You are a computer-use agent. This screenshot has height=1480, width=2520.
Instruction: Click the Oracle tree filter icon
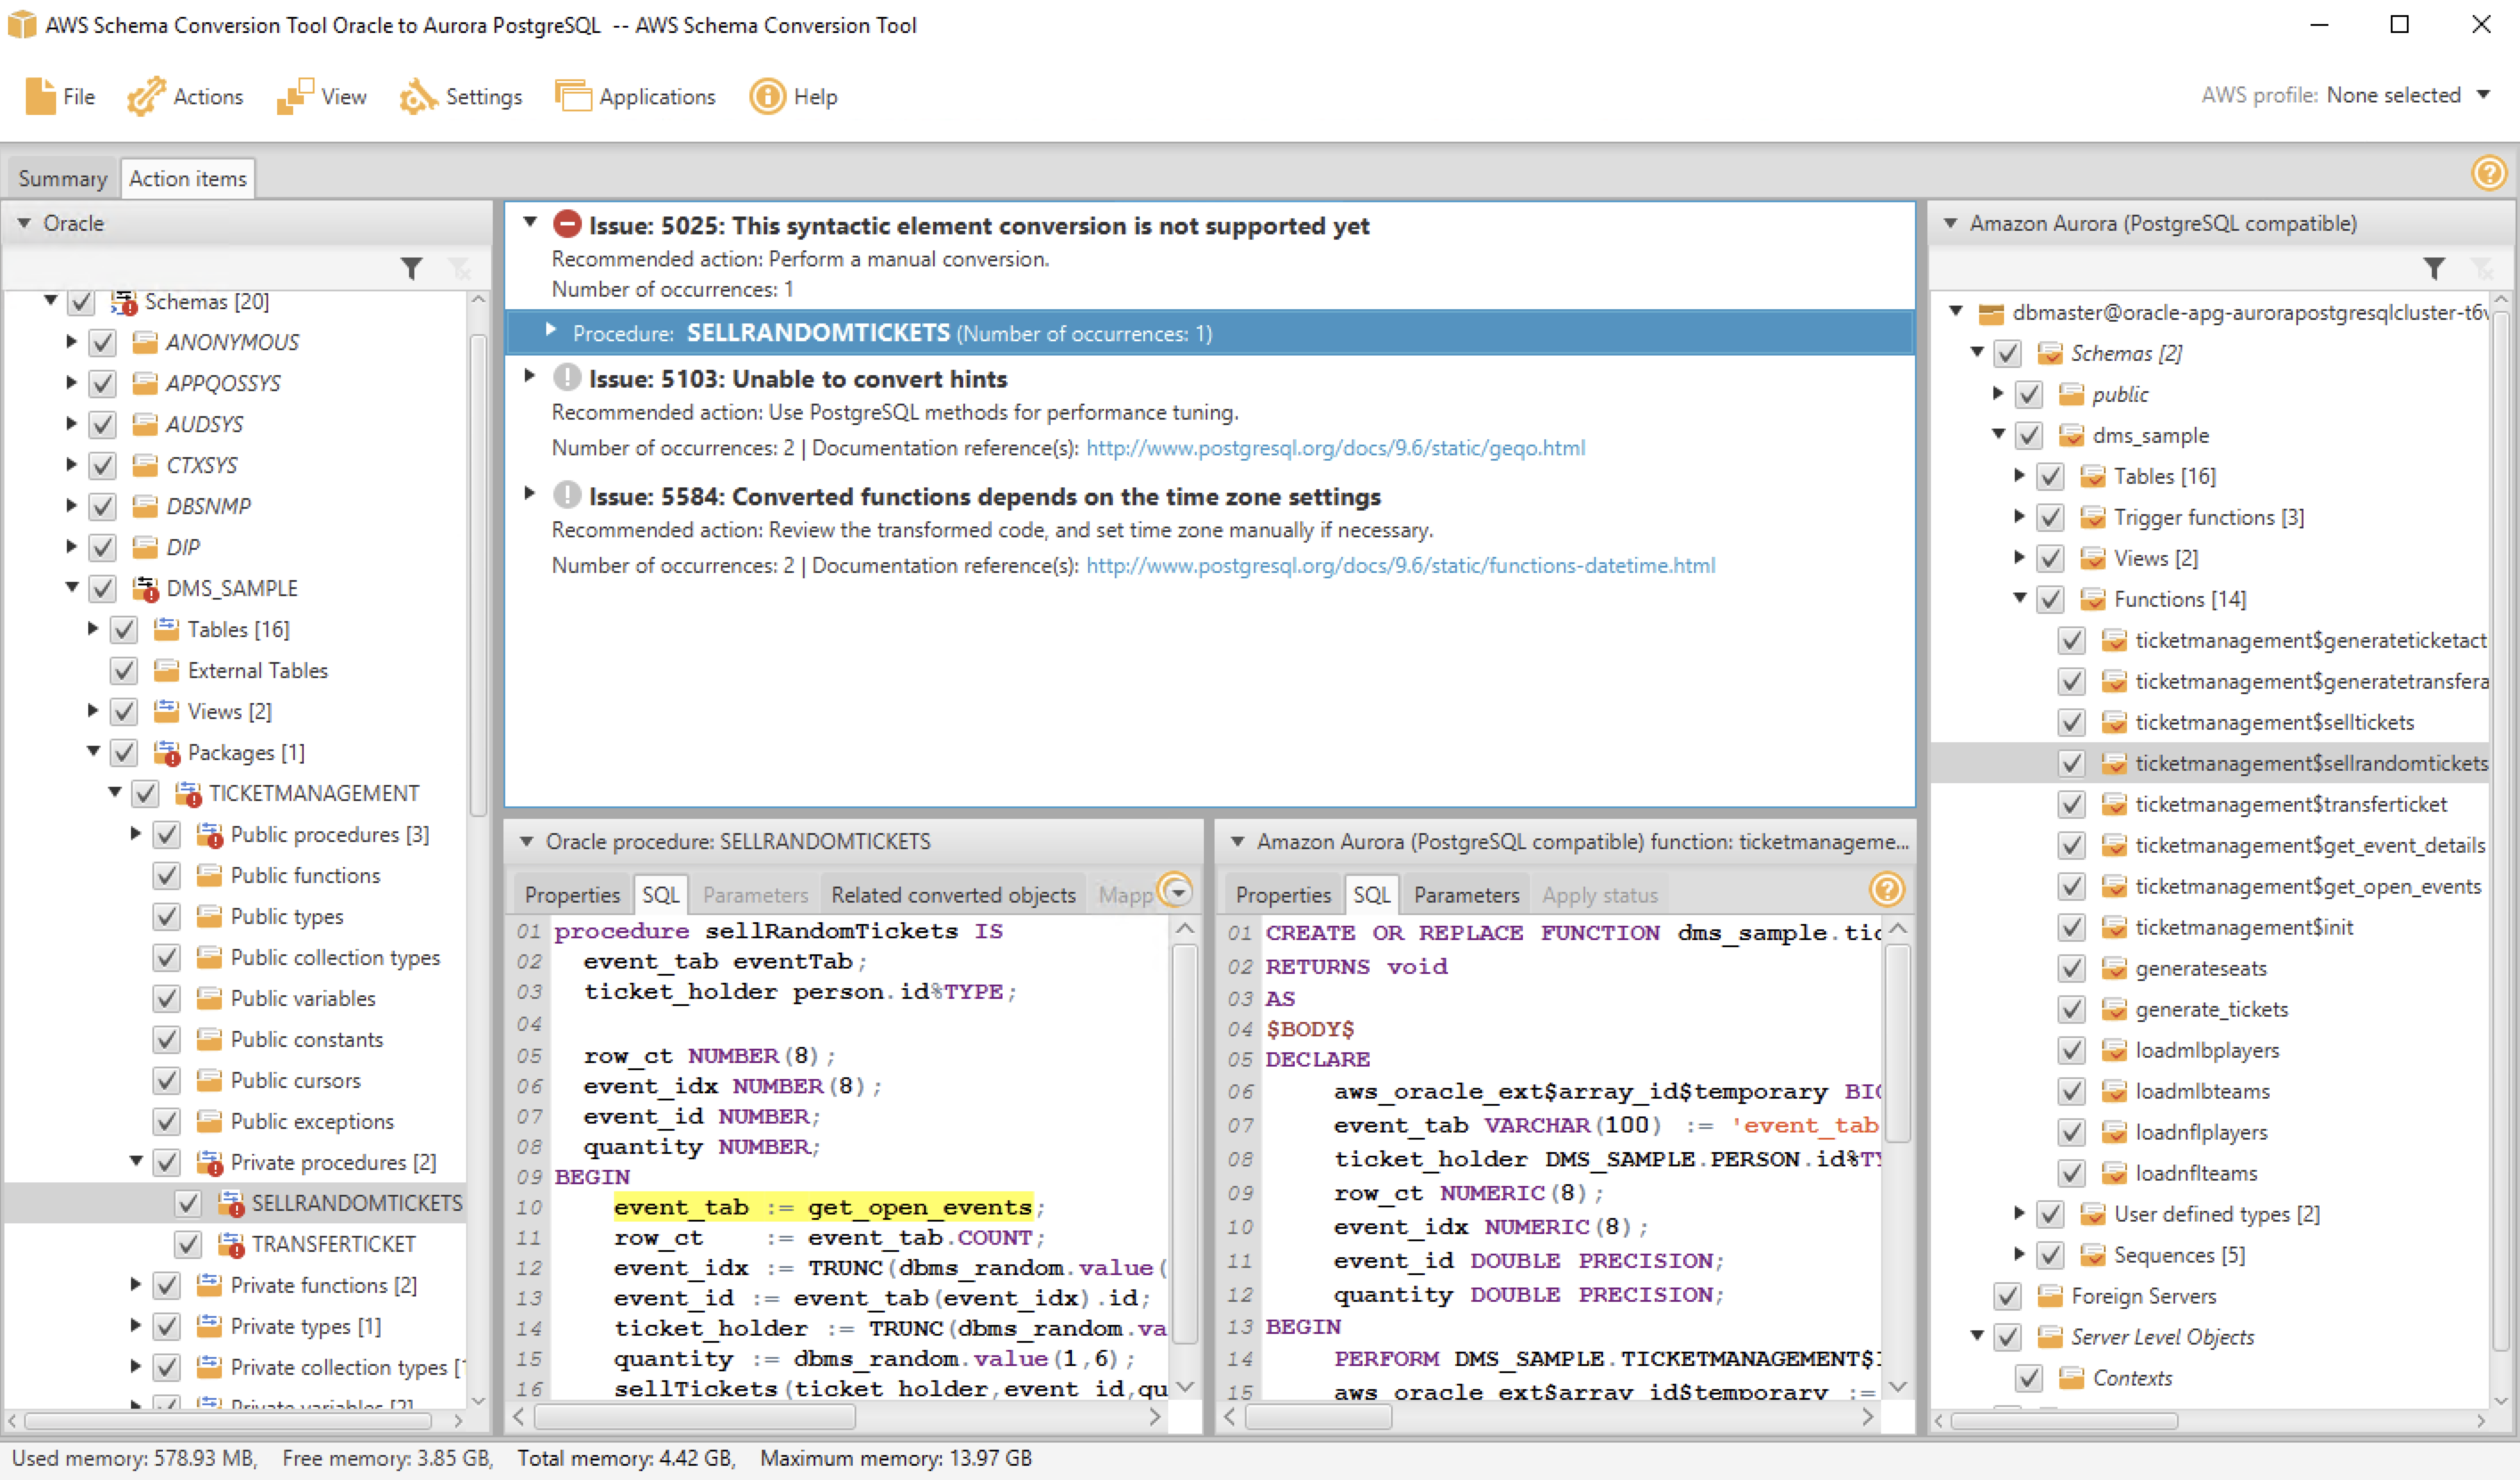pyautogui.click(x=411, y=268)
